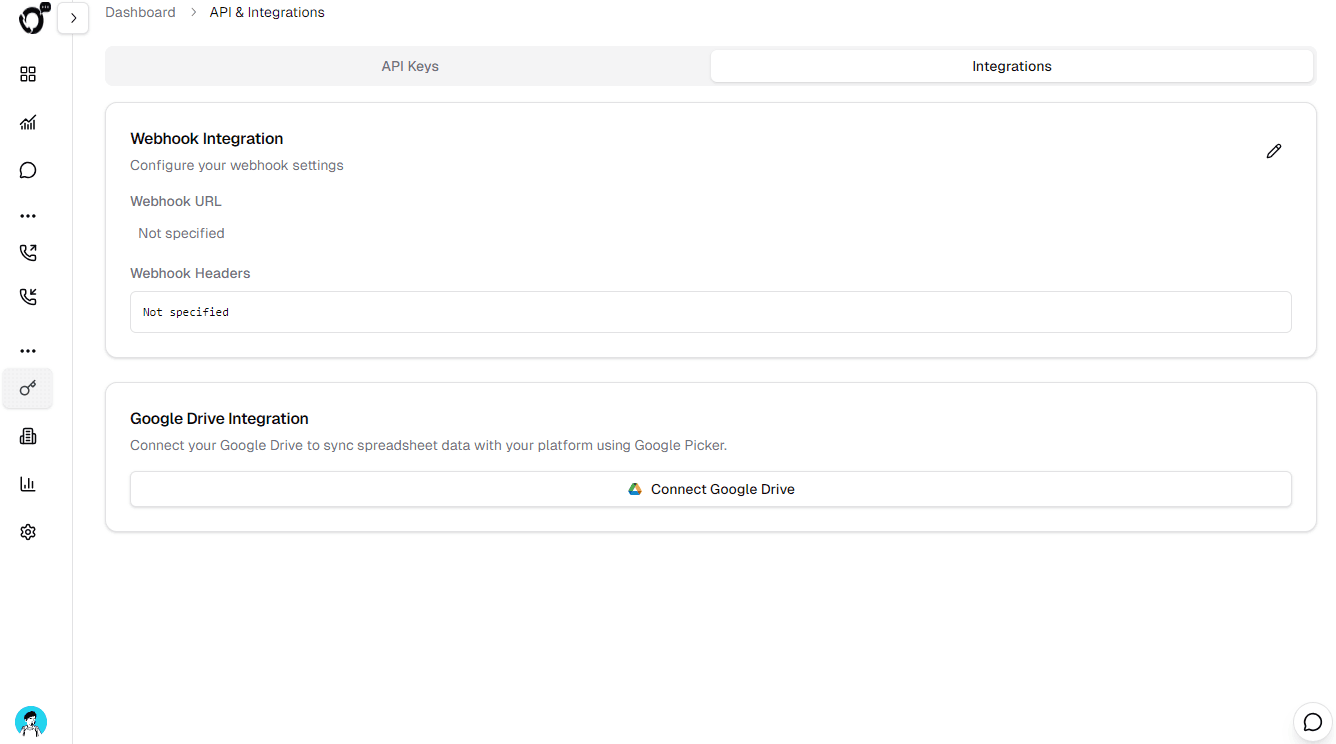Open the support chat bubble at bottom right

1312,721
